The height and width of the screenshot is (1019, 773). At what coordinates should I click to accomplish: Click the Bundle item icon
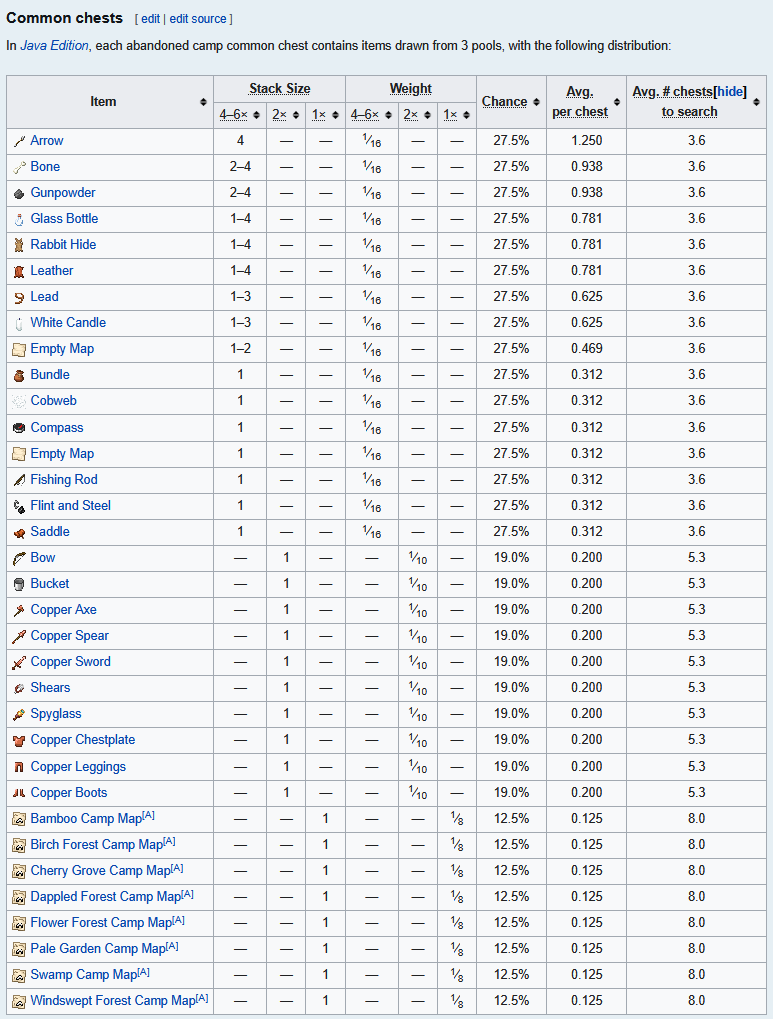(x=20, y=375)
